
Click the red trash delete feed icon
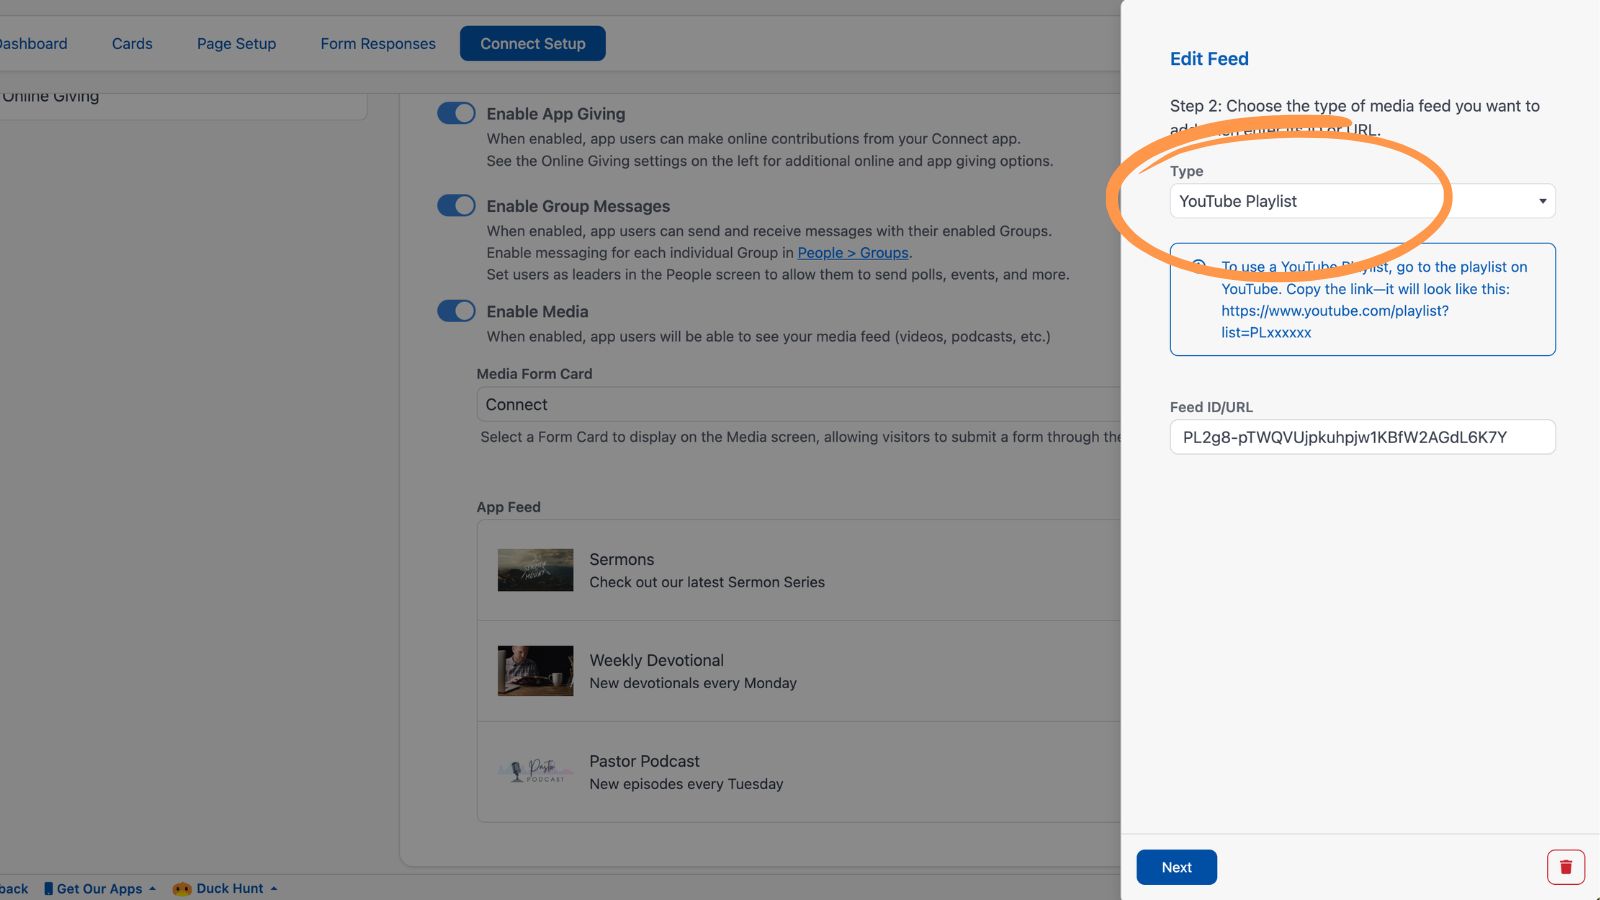coord(1565,867)
